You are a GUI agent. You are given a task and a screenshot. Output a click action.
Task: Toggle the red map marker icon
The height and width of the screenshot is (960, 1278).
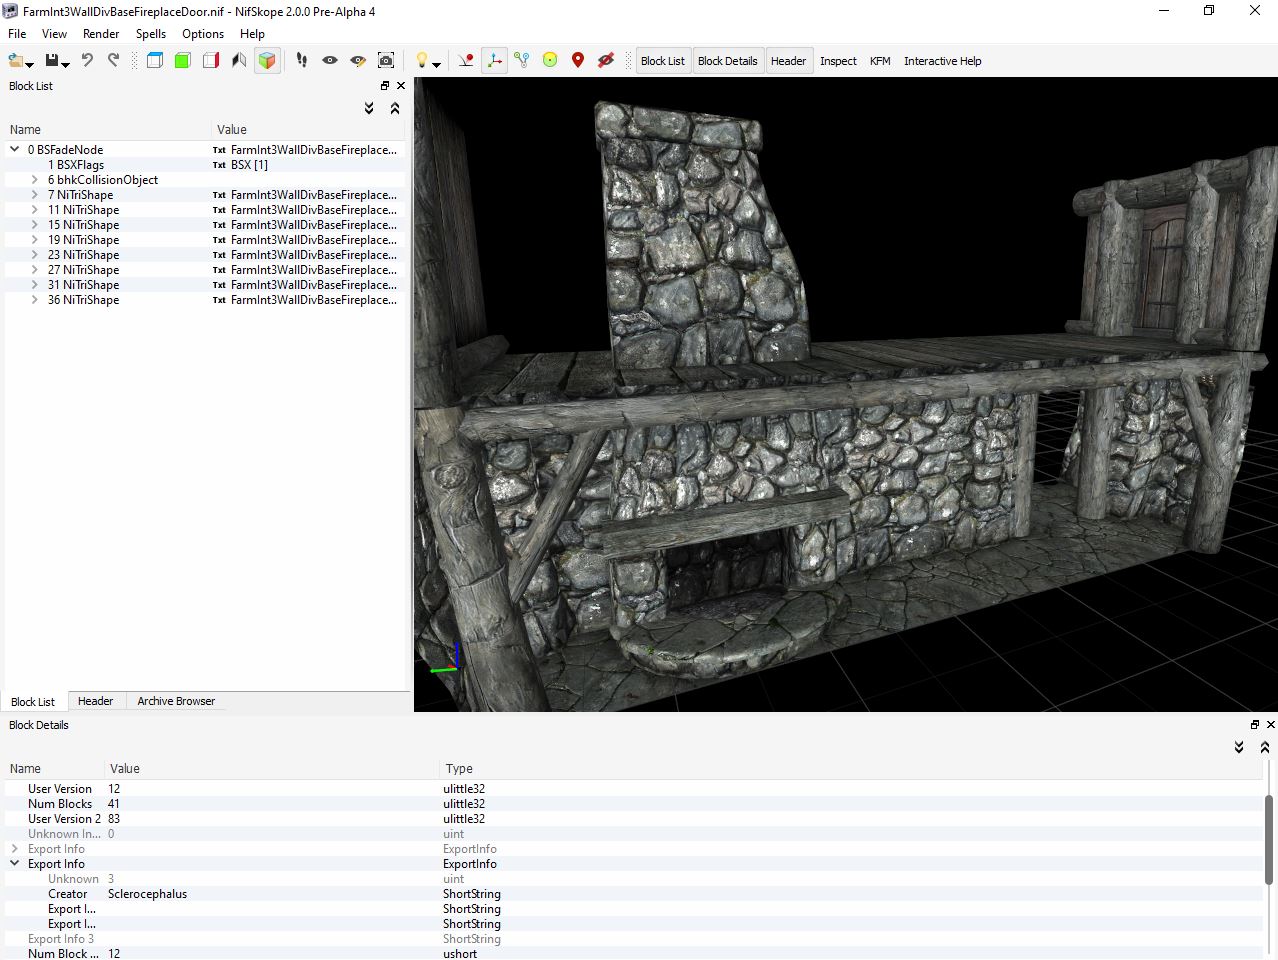pos(578,61)
